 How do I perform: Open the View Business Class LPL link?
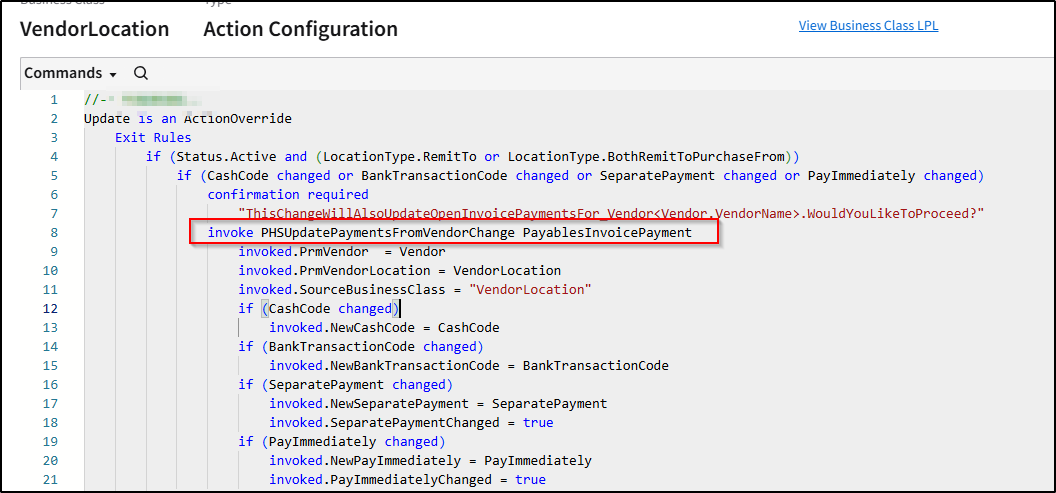coord(868,26)
